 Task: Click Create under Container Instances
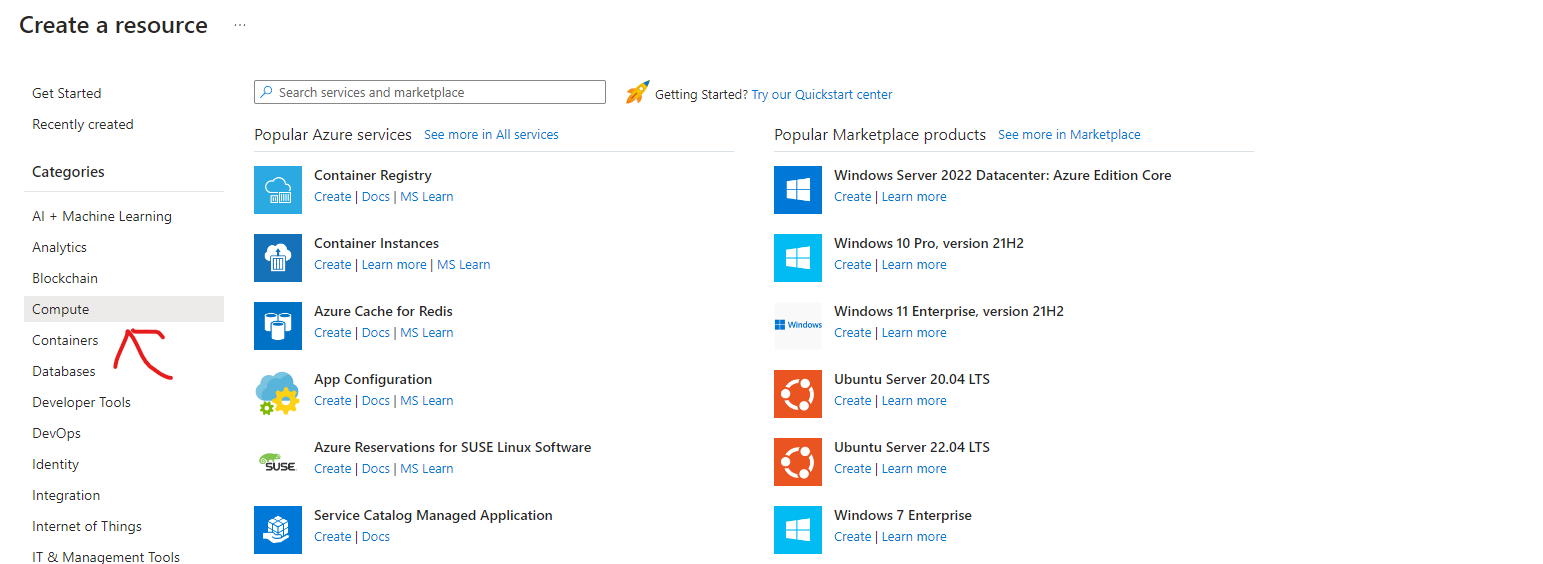333,265
